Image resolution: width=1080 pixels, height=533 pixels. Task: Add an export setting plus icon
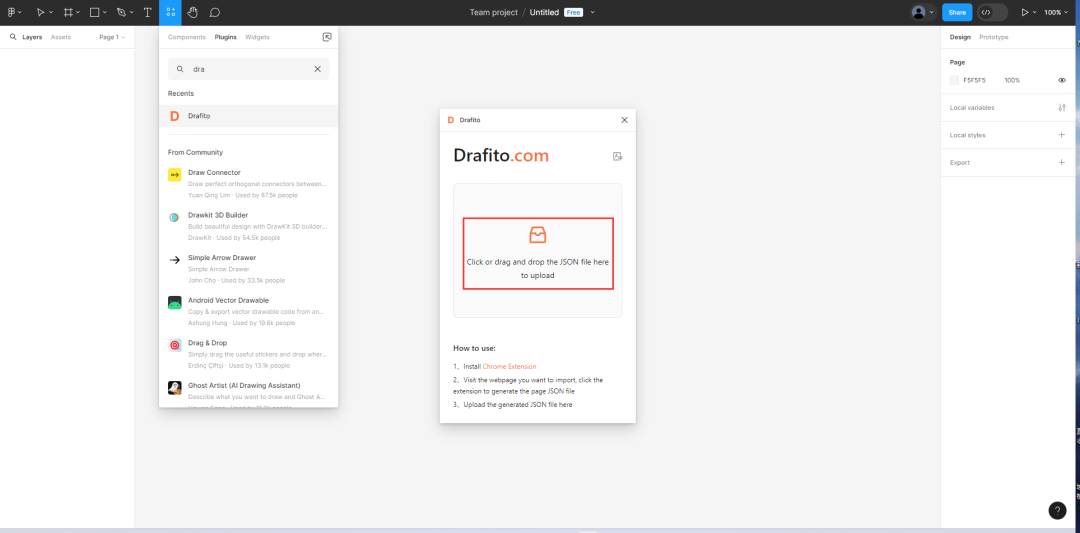[1061, 163]
